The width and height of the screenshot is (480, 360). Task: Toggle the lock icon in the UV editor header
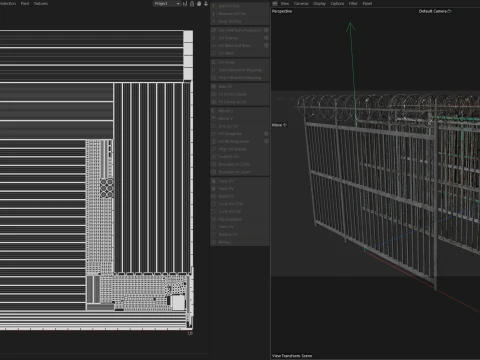(x=192, y=4)
